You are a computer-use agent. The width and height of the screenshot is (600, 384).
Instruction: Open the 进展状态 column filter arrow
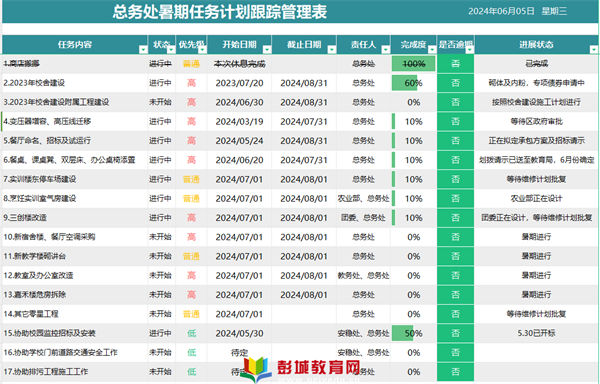[593, 49]
